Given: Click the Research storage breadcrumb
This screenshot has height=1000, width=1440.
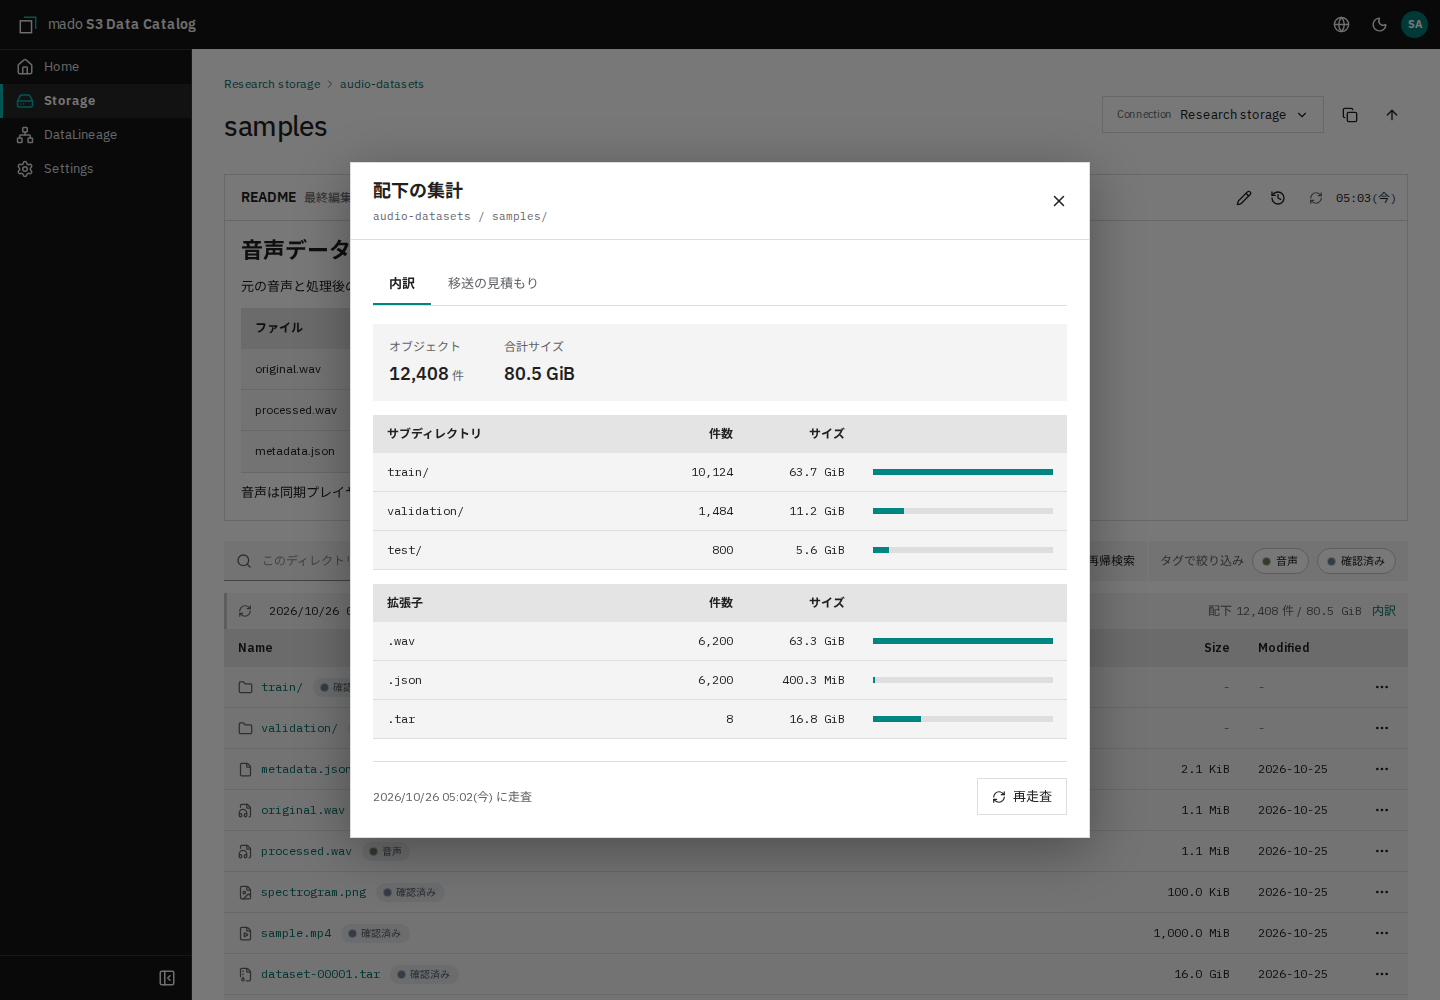Looking at the screenshot, I should click(x=272, y=84).
